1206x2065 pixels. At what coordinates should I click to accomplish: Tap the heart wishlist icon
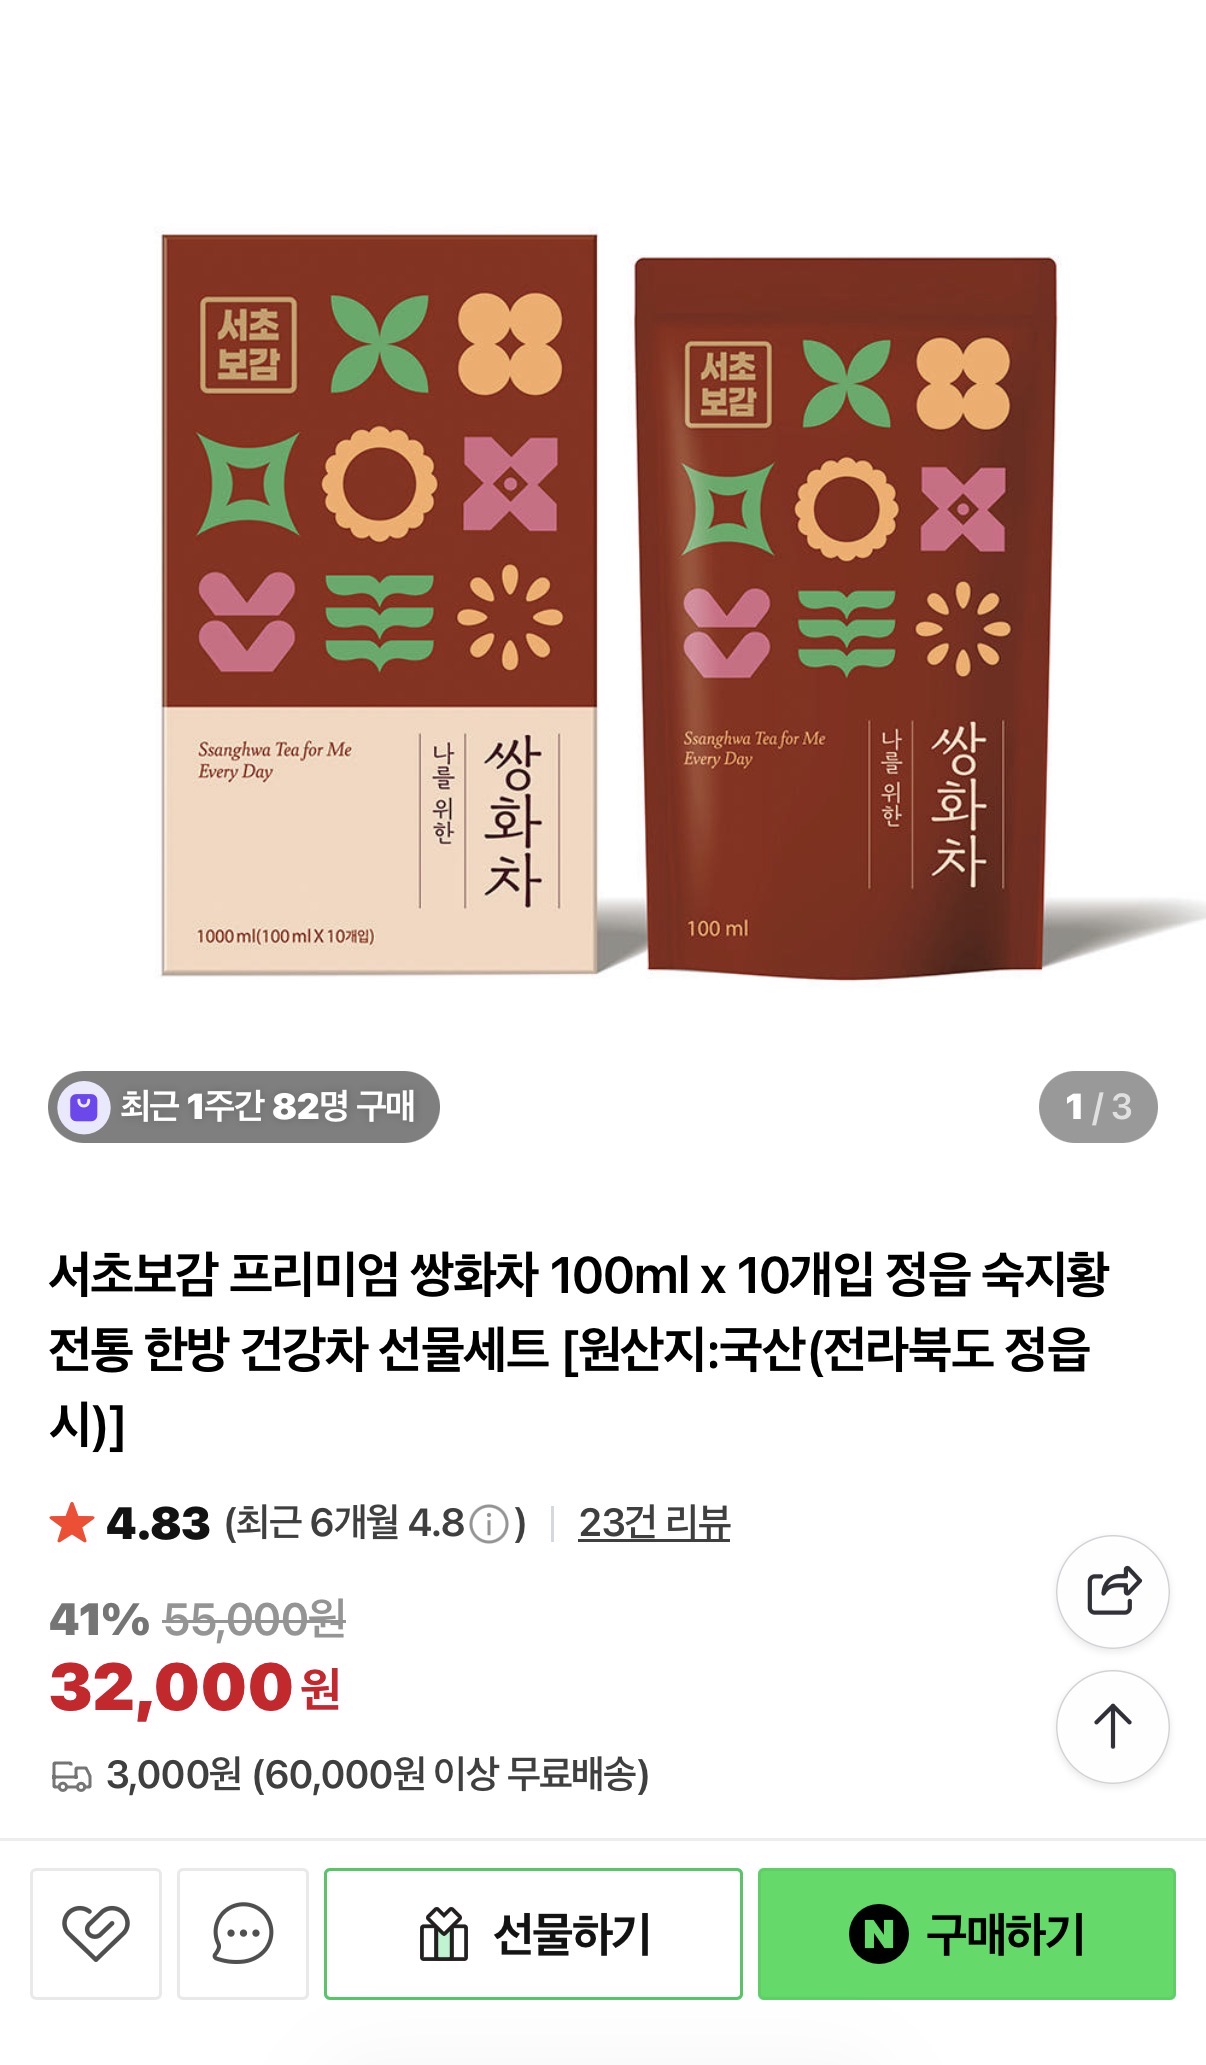click(96, 1933)
